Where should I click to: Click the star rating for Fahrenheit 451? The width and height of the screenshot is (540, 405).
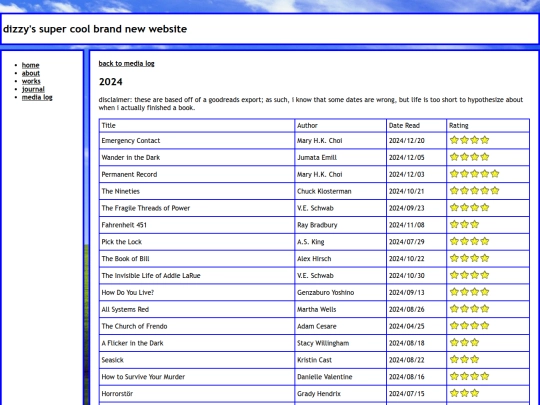464,224
